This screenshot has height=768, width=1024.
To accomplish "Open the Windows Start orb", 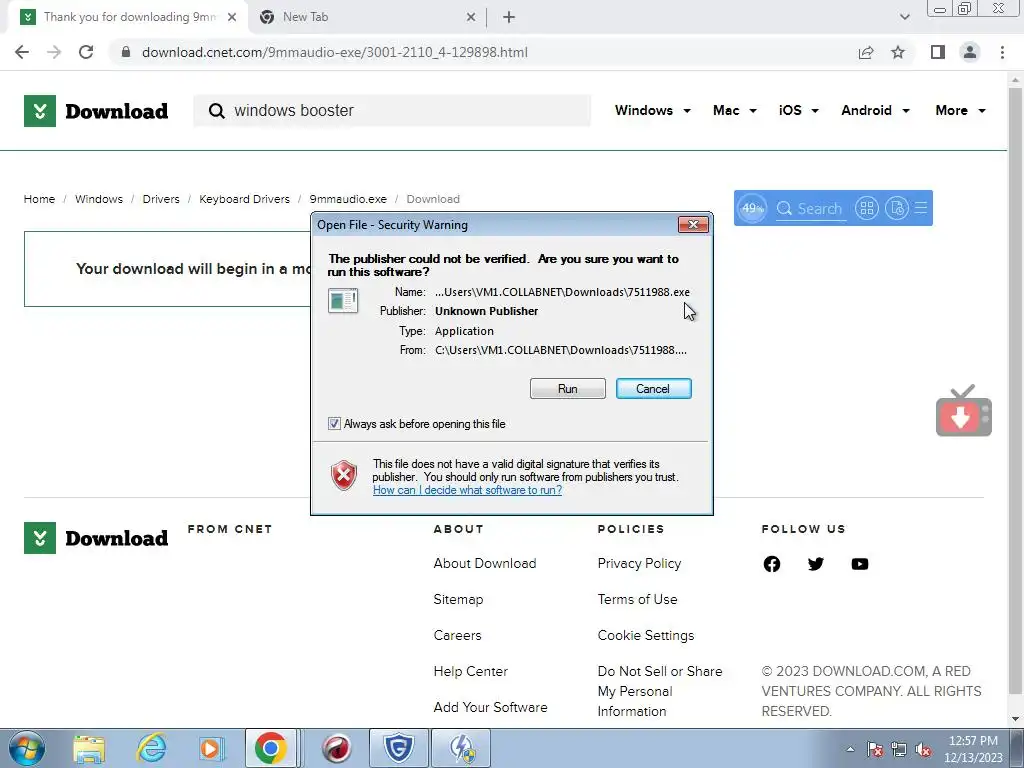I will coord(27,748).
